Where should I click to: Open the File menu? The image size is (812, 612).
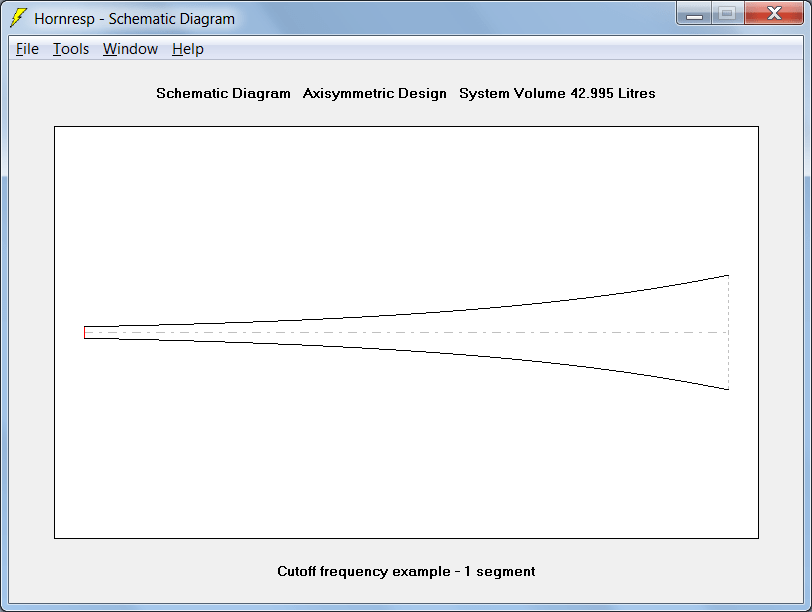[27, 49]
